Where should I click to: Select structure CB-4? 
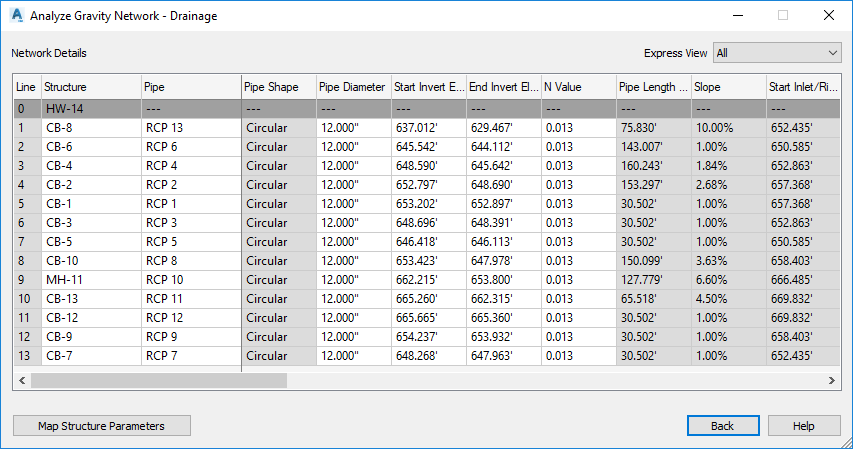[91, 166]
